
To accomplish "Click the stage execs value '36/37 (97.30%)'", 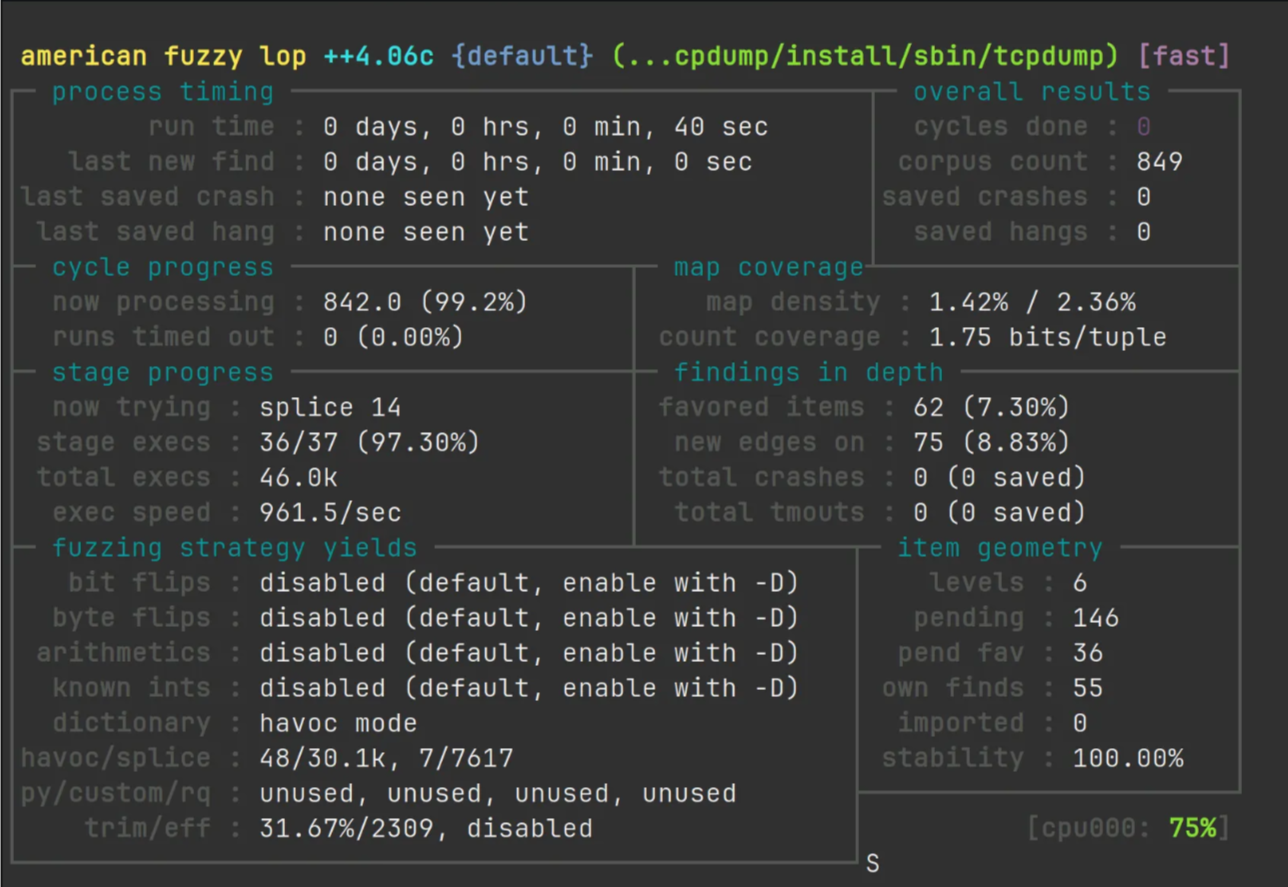I will (x=370, y=442).
